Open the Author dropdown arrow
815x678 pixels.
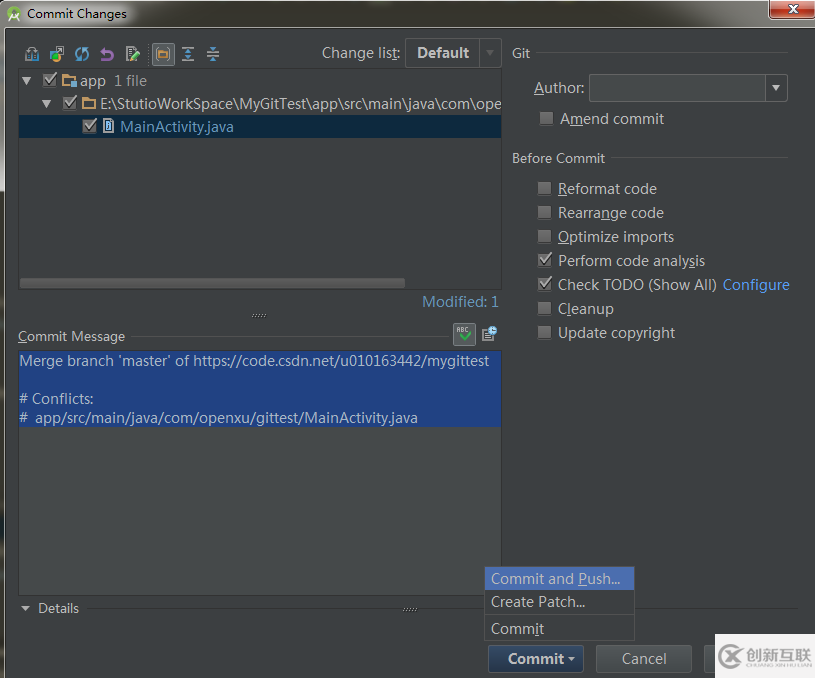click(776, 88)
